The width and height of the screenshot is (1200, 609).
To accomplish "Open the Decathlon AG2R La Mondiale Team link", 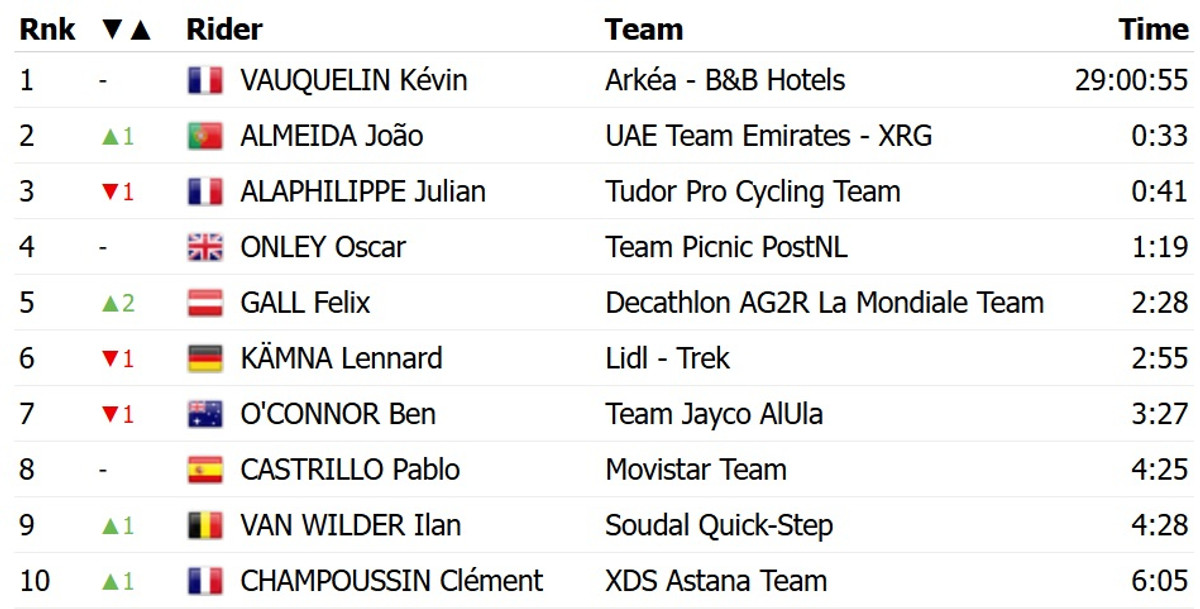I will coord(824,303).
